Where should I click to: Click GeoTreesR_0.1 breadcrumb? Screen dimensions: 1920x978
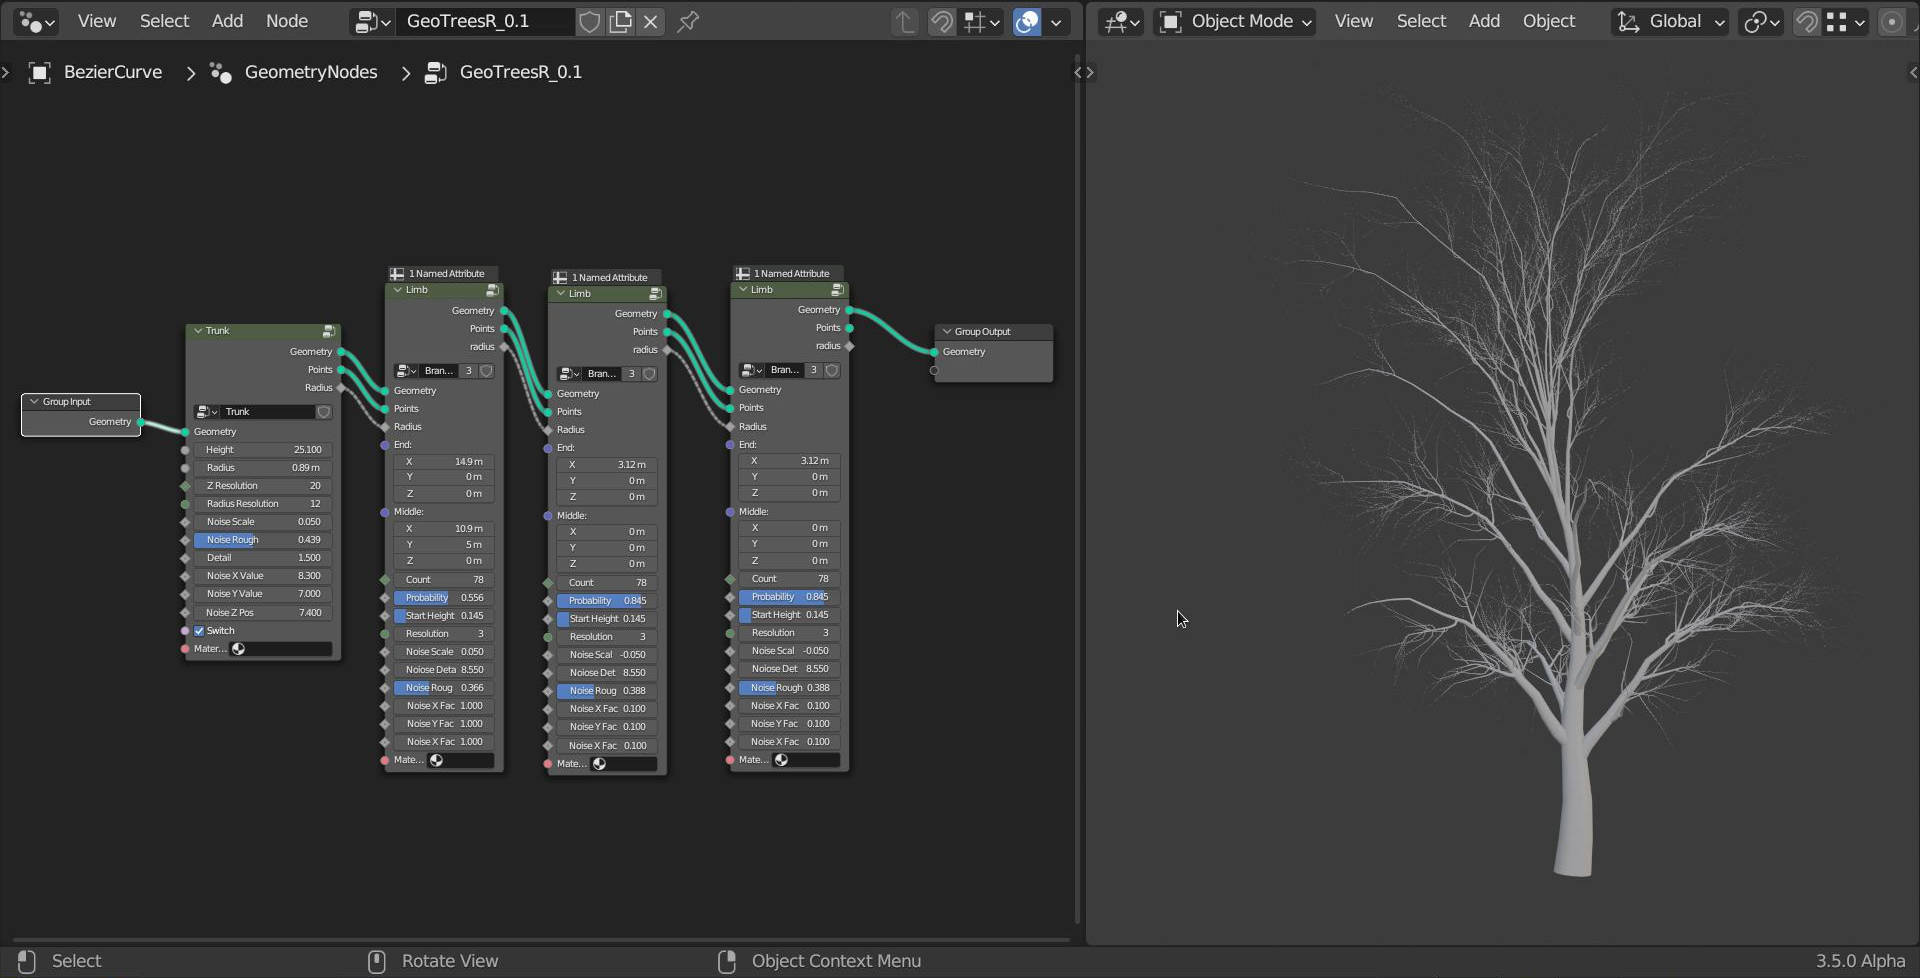pyautogui.click(x=520, y=72)
